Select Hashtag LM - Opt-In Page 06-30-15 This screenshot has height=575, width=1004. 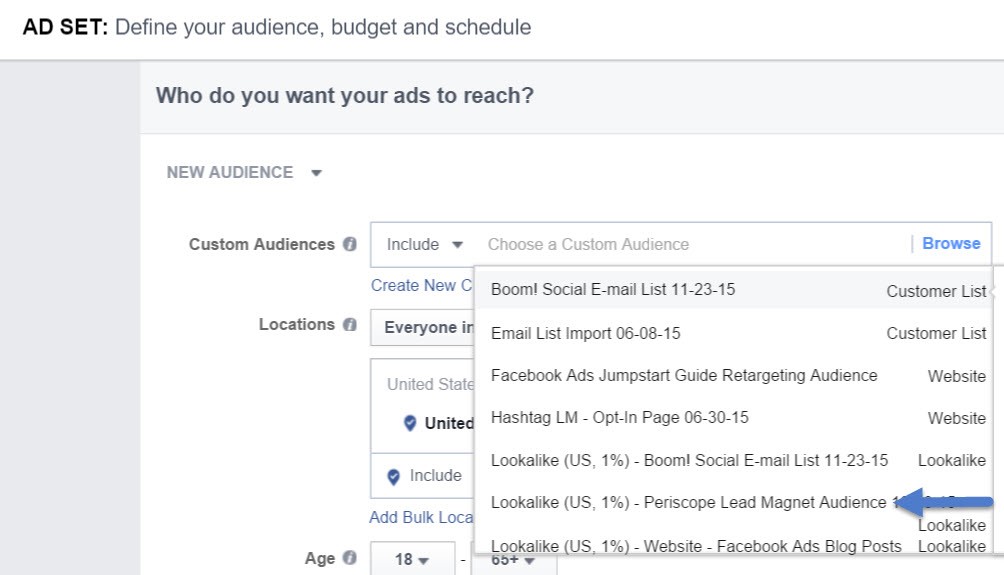(x=734, y=417)
